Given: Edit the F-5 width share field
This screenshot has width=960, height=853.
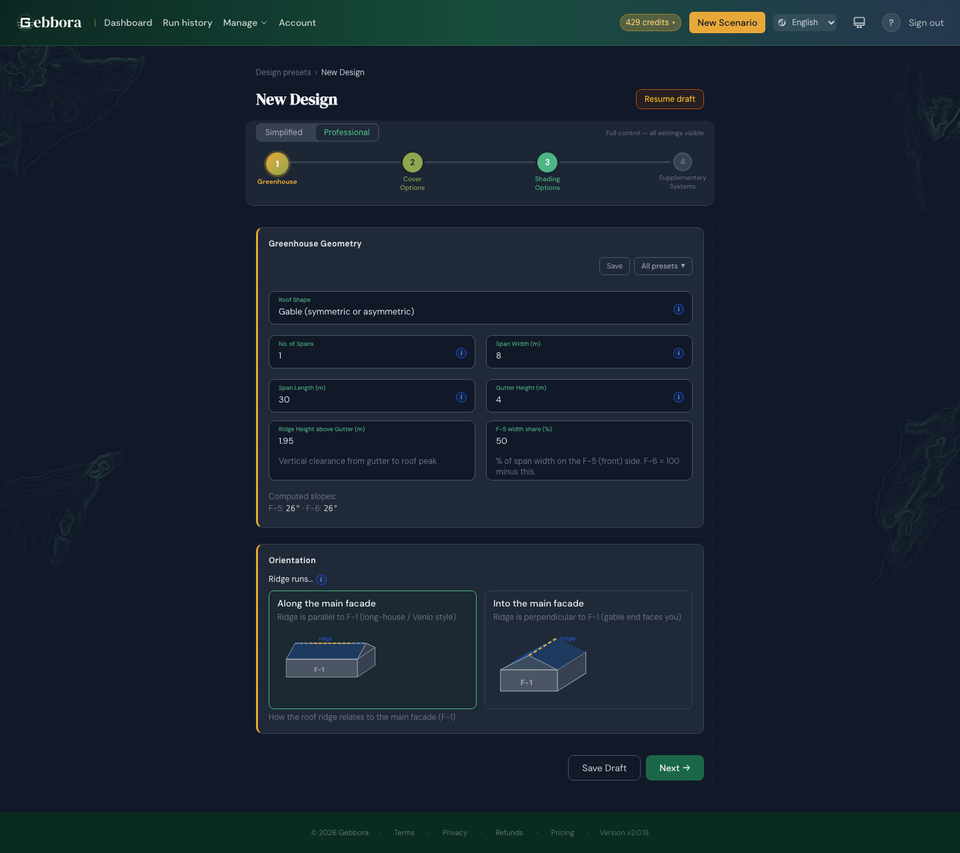Looking at the screenshot, I should (x=589, y=450).
